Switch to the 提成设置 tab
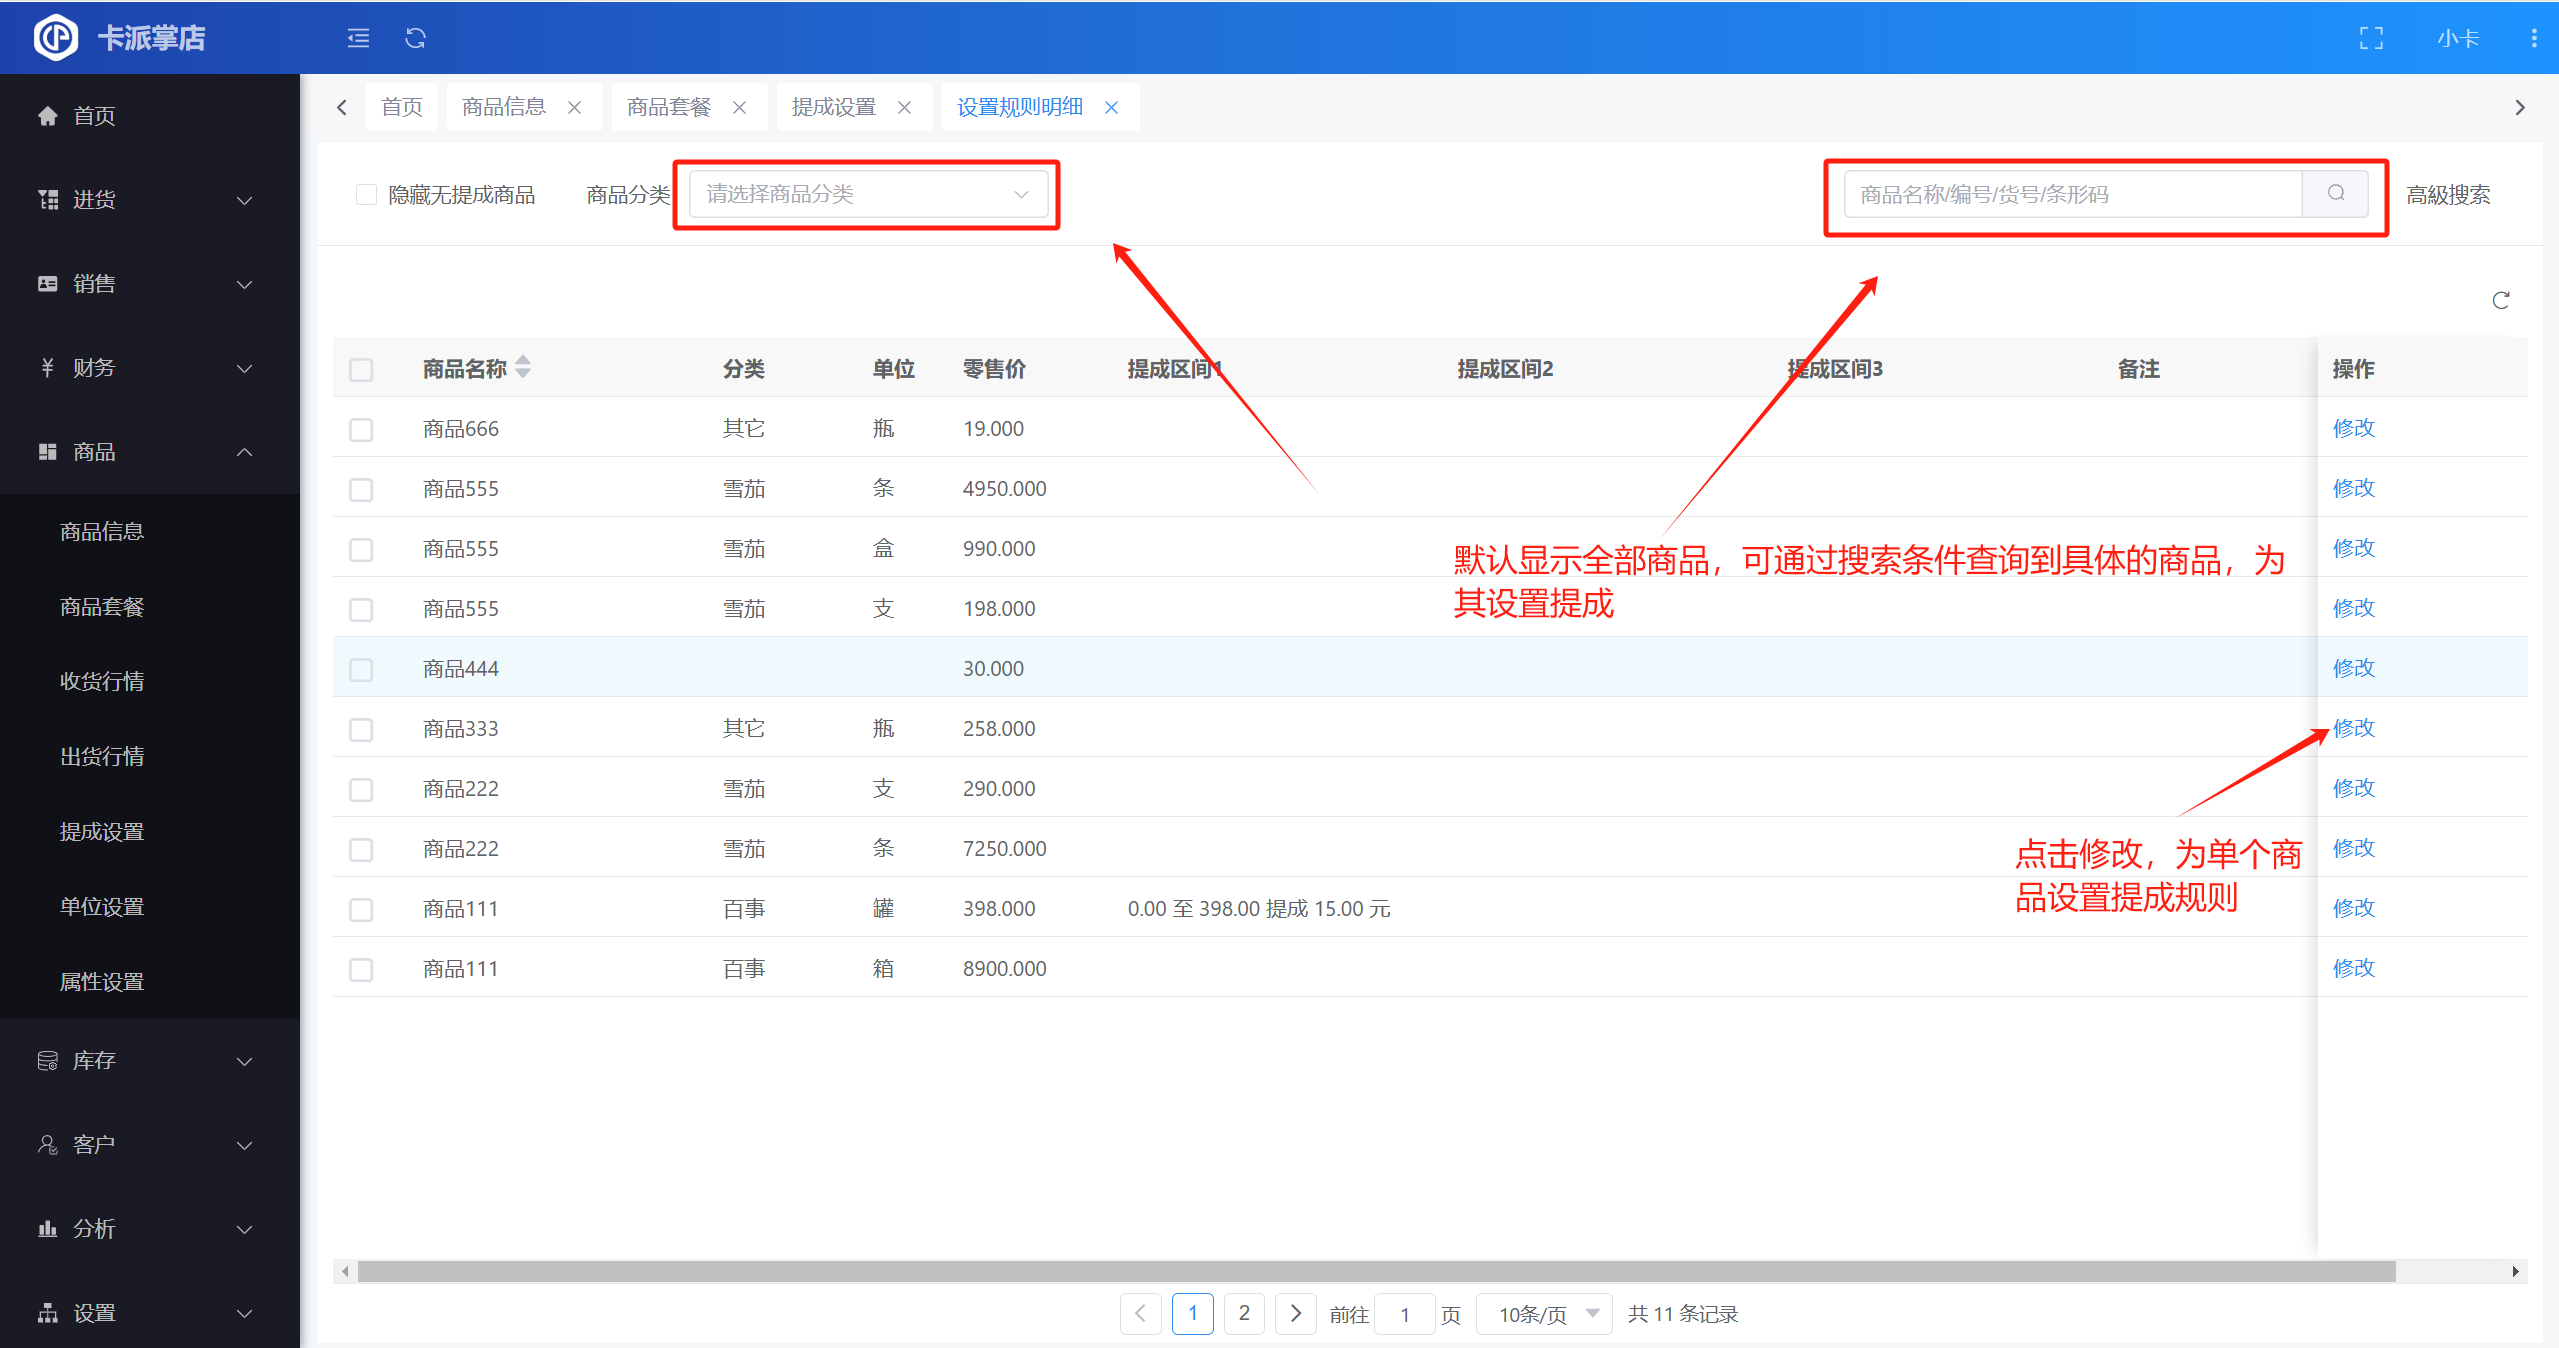Image resolution: width=2559 pixels, height=1348 pixels. click(833, 107)
